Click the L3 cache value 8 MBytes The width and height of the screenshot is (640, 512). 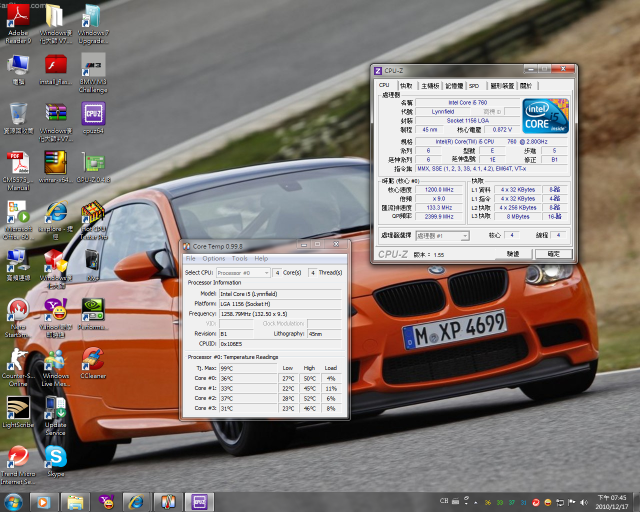[518, 216]
